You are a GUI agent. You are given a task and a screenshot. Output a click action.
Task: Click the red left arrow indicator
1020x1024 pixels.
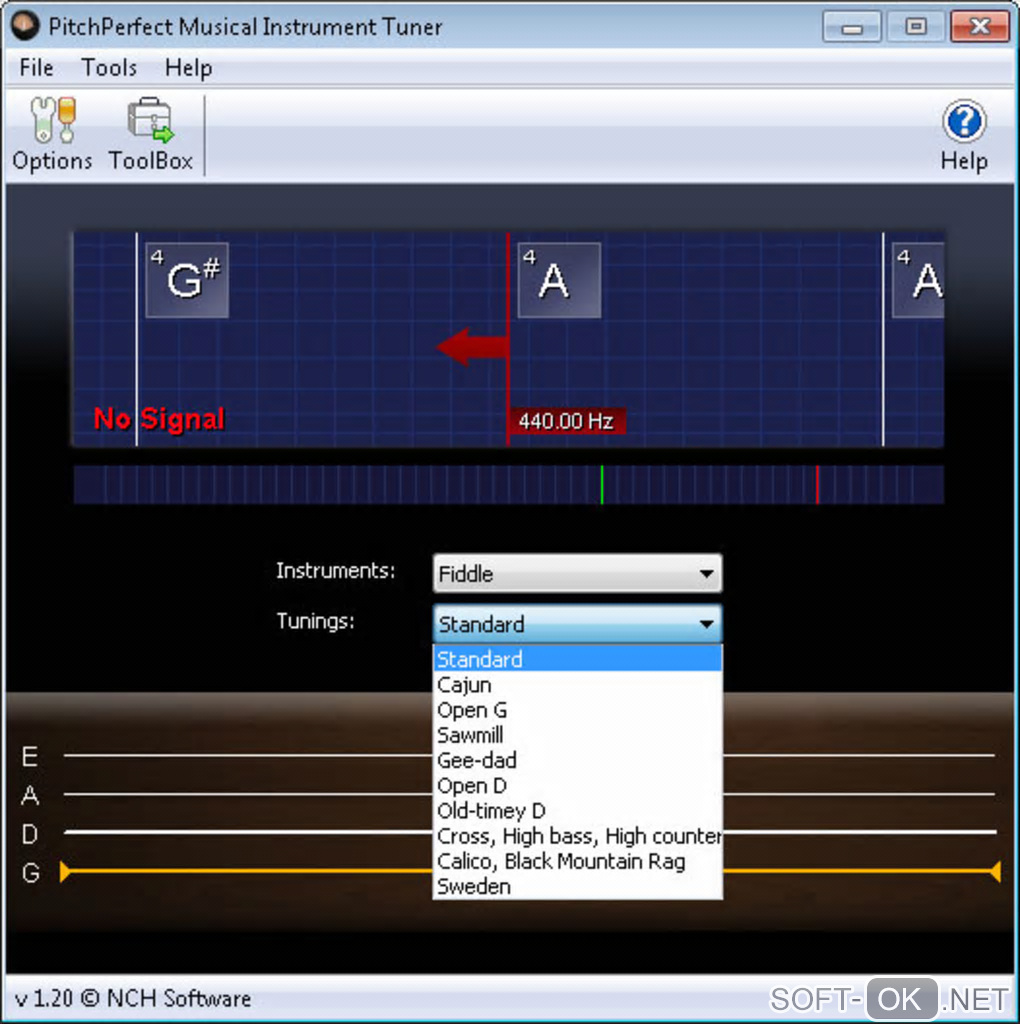[x=472, y=346]
